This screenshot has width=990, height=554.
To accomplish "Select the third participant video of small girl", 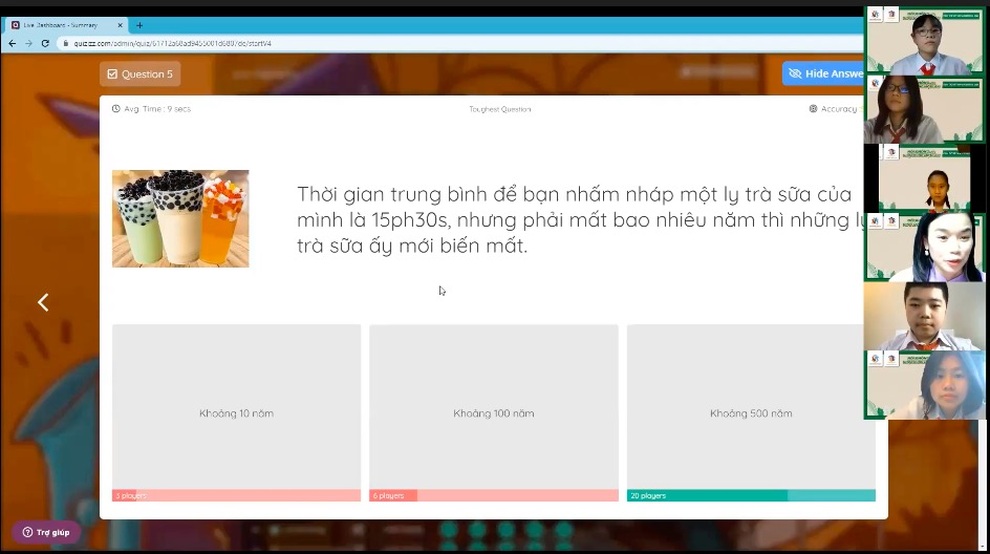I will (924, 178).
